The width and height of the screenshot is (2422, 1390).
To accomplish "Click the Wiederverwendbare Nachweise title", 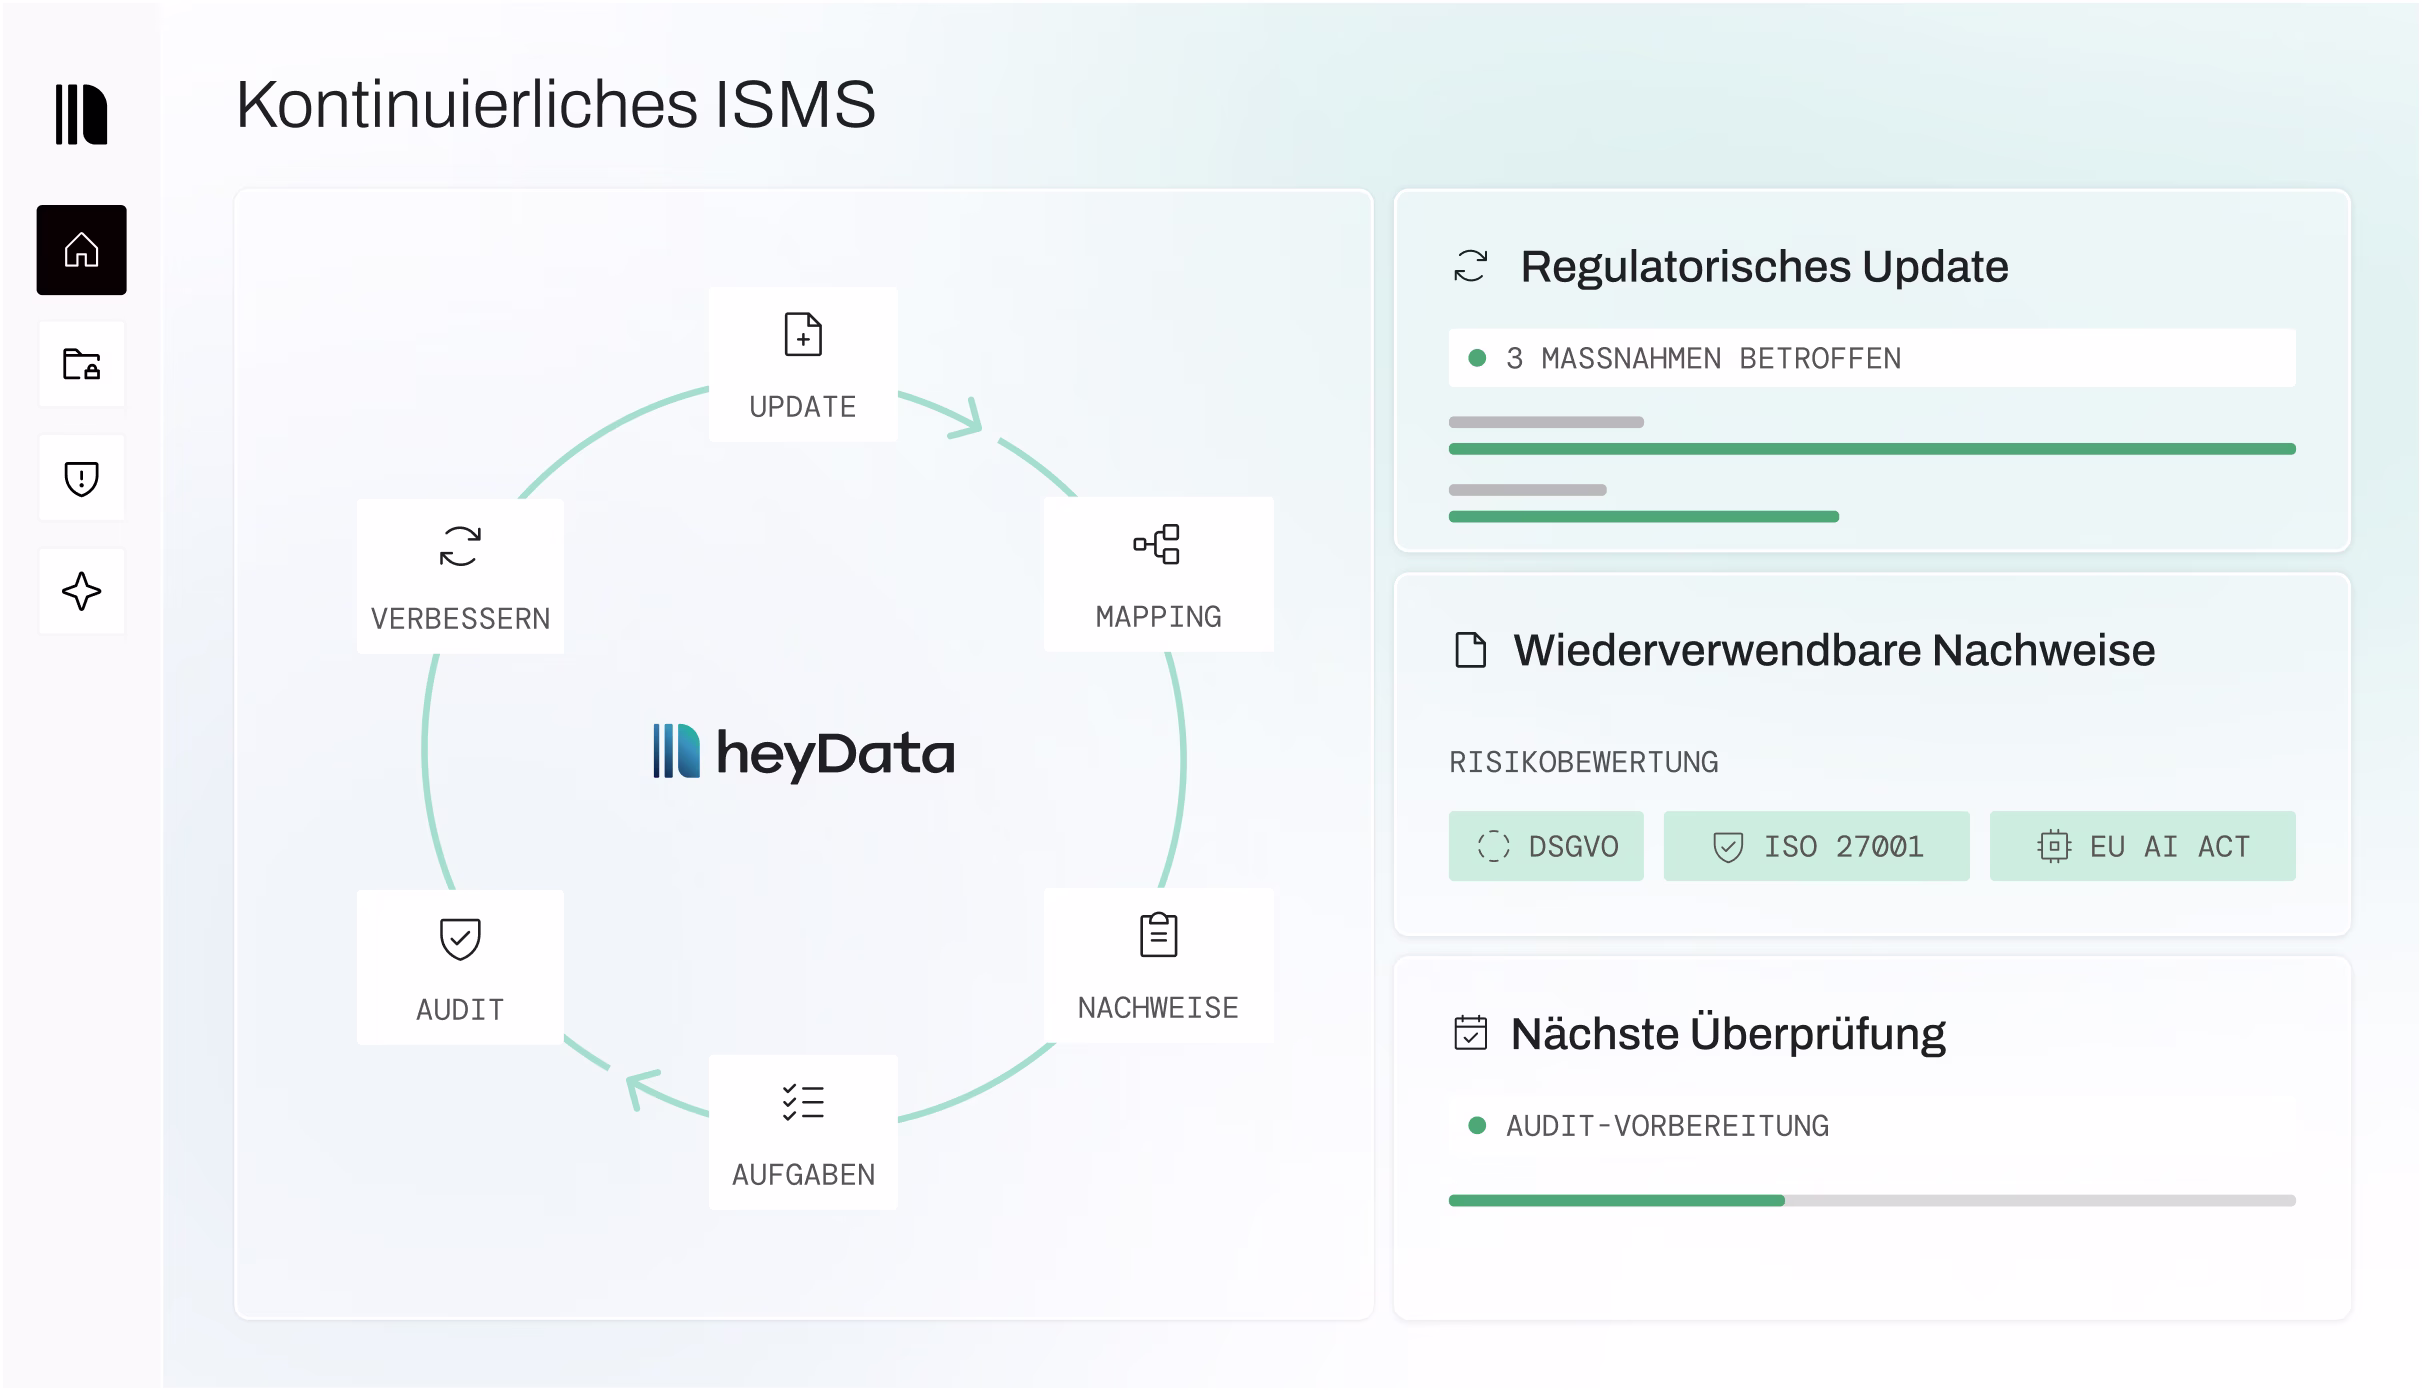I will (x=1834, y=650).
